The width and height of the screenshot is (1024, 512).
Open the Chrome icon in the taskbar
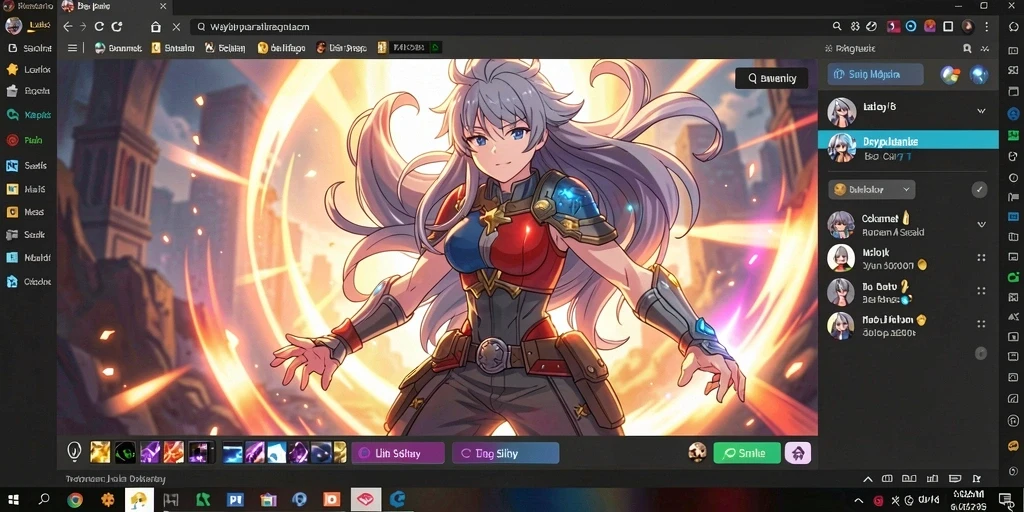coord(75,500)
